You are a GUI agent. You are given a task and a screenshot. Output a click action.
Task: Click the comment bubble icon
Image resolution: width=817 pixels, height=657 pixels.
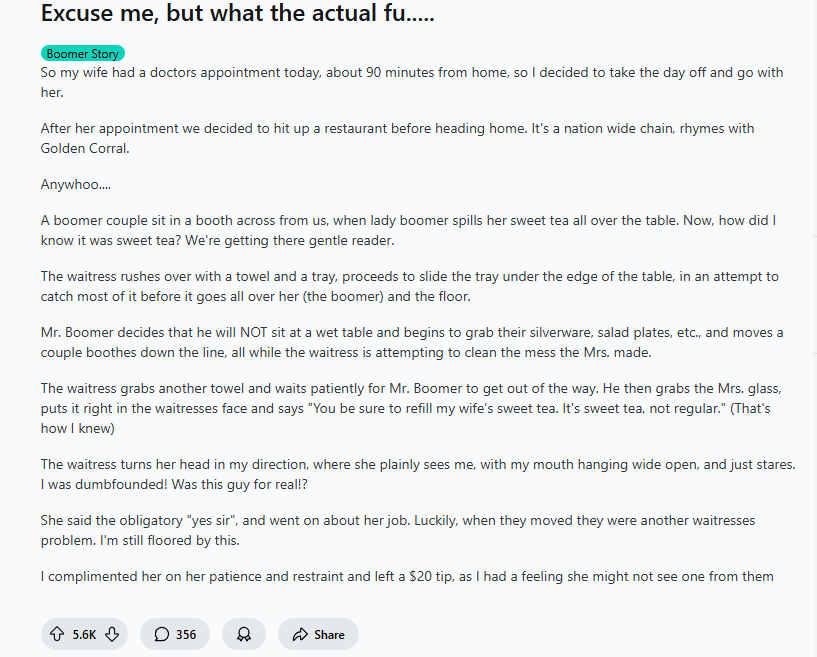click(161, 634)
